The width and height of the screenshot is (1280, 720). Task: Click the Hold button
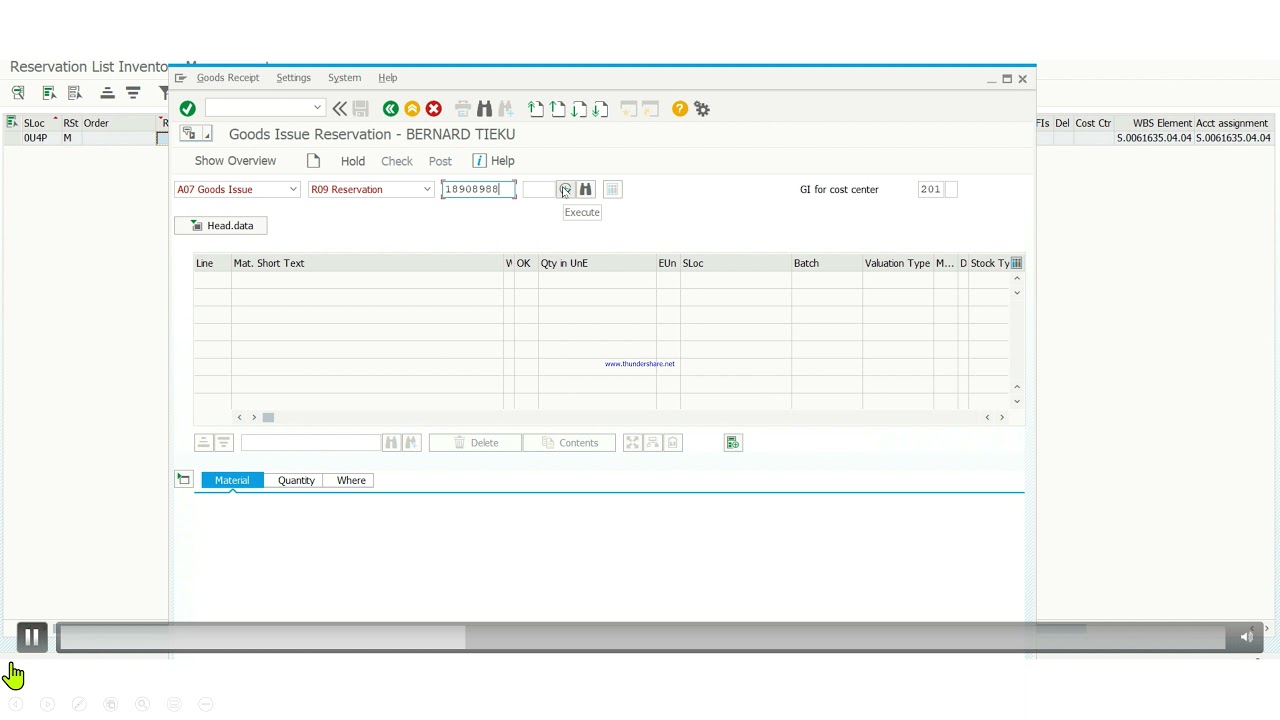[x=352, y=161]
